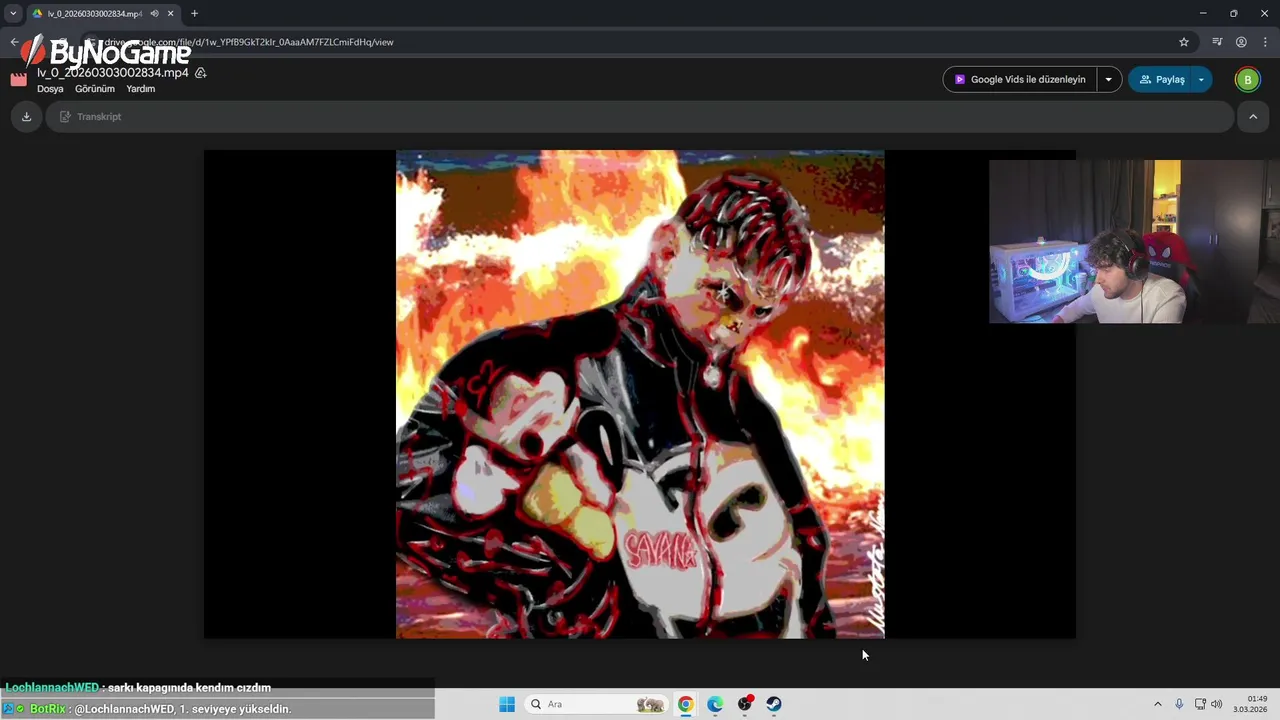Expand the Paylaş dropdown arrow

[x=1201, y=80]
